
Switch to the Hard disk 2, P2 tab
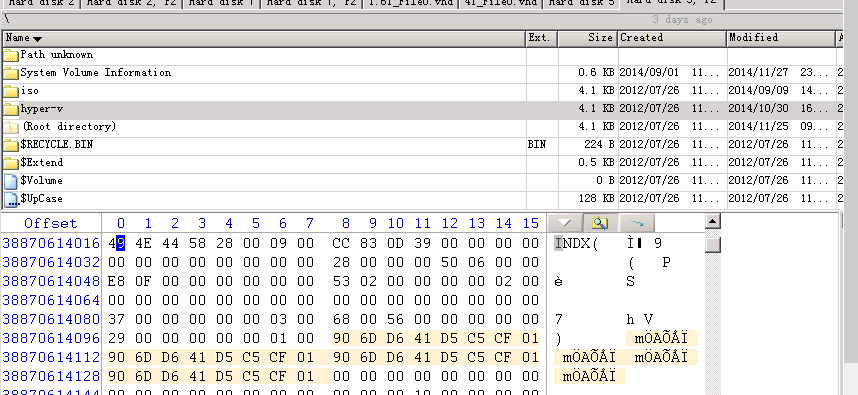click(x=131, y=3)
